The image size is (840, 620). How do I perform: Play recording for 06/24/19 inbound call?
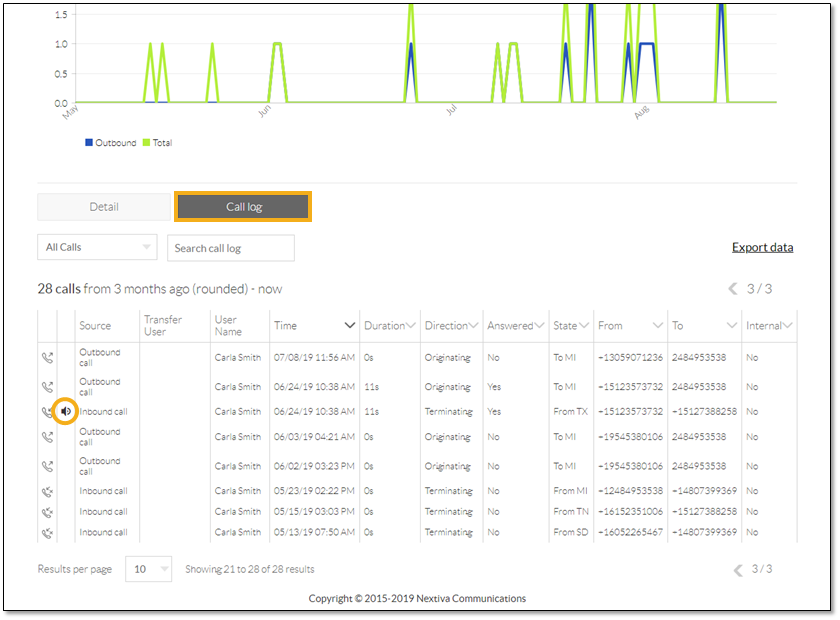[x=65, y=412]
